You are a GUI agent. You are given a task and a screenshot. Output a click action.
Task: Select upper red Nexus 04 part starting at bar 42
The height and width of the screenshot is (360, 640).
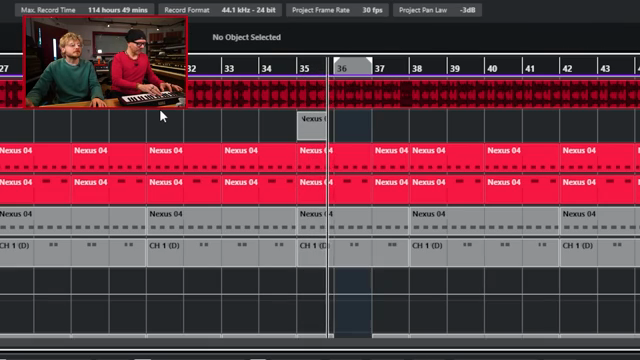point(597,158)
